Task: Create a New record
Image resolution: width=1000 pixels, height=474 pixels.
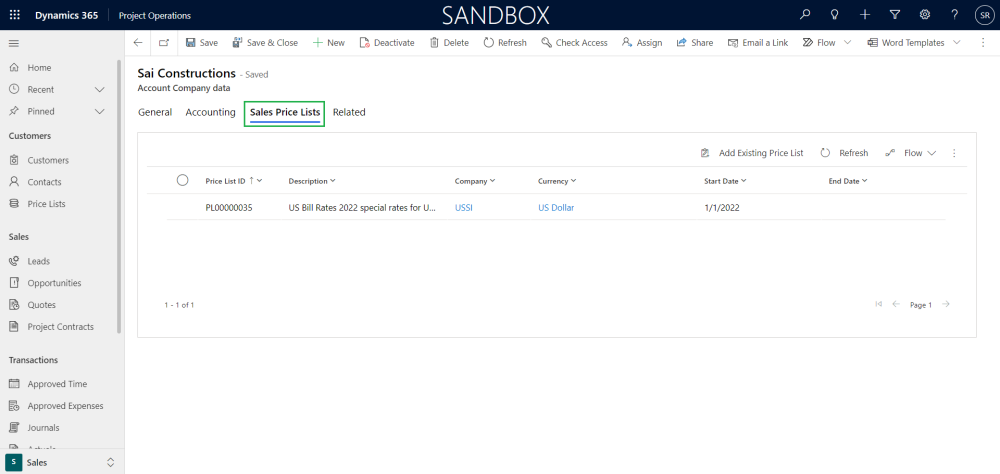Action: (328, 43)
